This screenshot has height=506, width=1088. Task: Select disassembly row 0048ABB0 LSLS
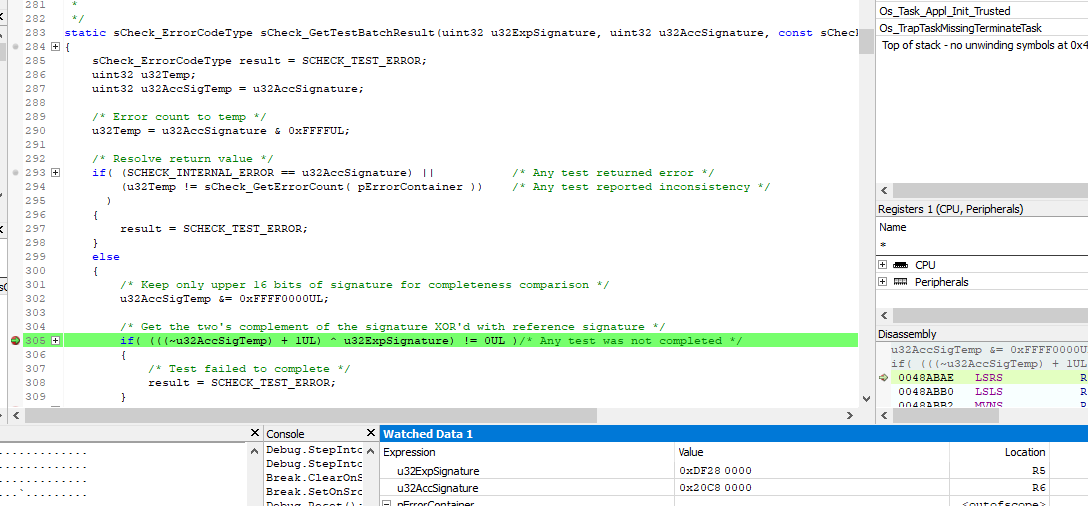click(989, 391)
